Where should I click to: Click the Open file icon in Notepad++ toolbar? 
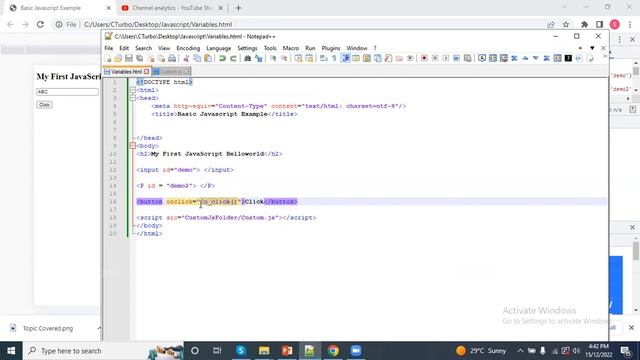point(118,58)
